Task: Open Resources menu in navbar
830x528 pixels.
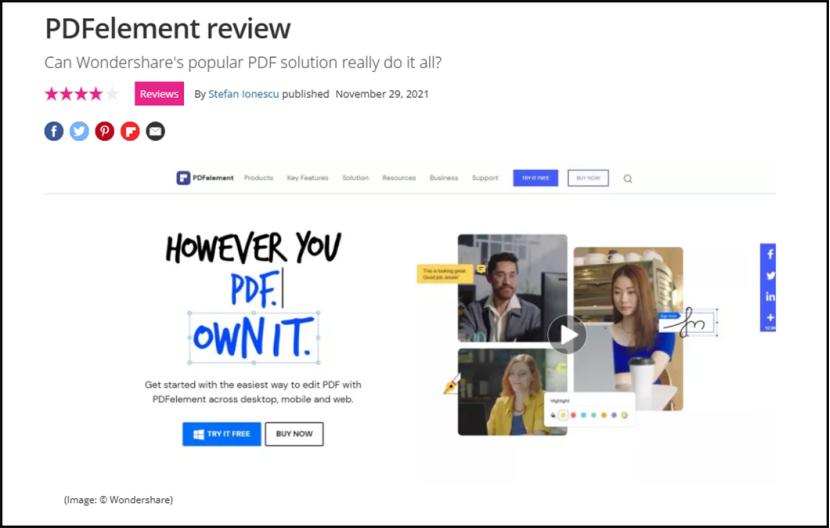Action: point(399,178)
